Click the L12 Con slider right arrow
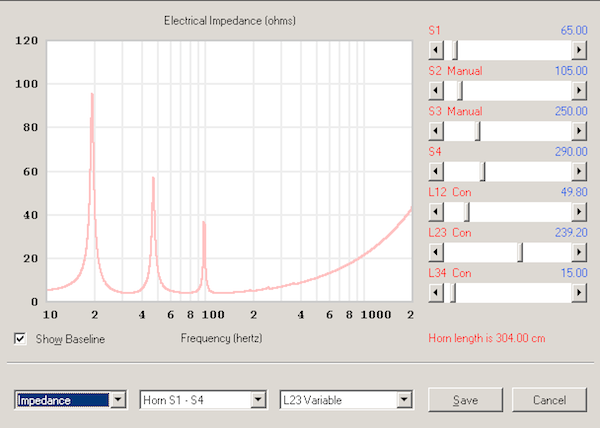This screenshot has width=600, height=428. (579, 212)
